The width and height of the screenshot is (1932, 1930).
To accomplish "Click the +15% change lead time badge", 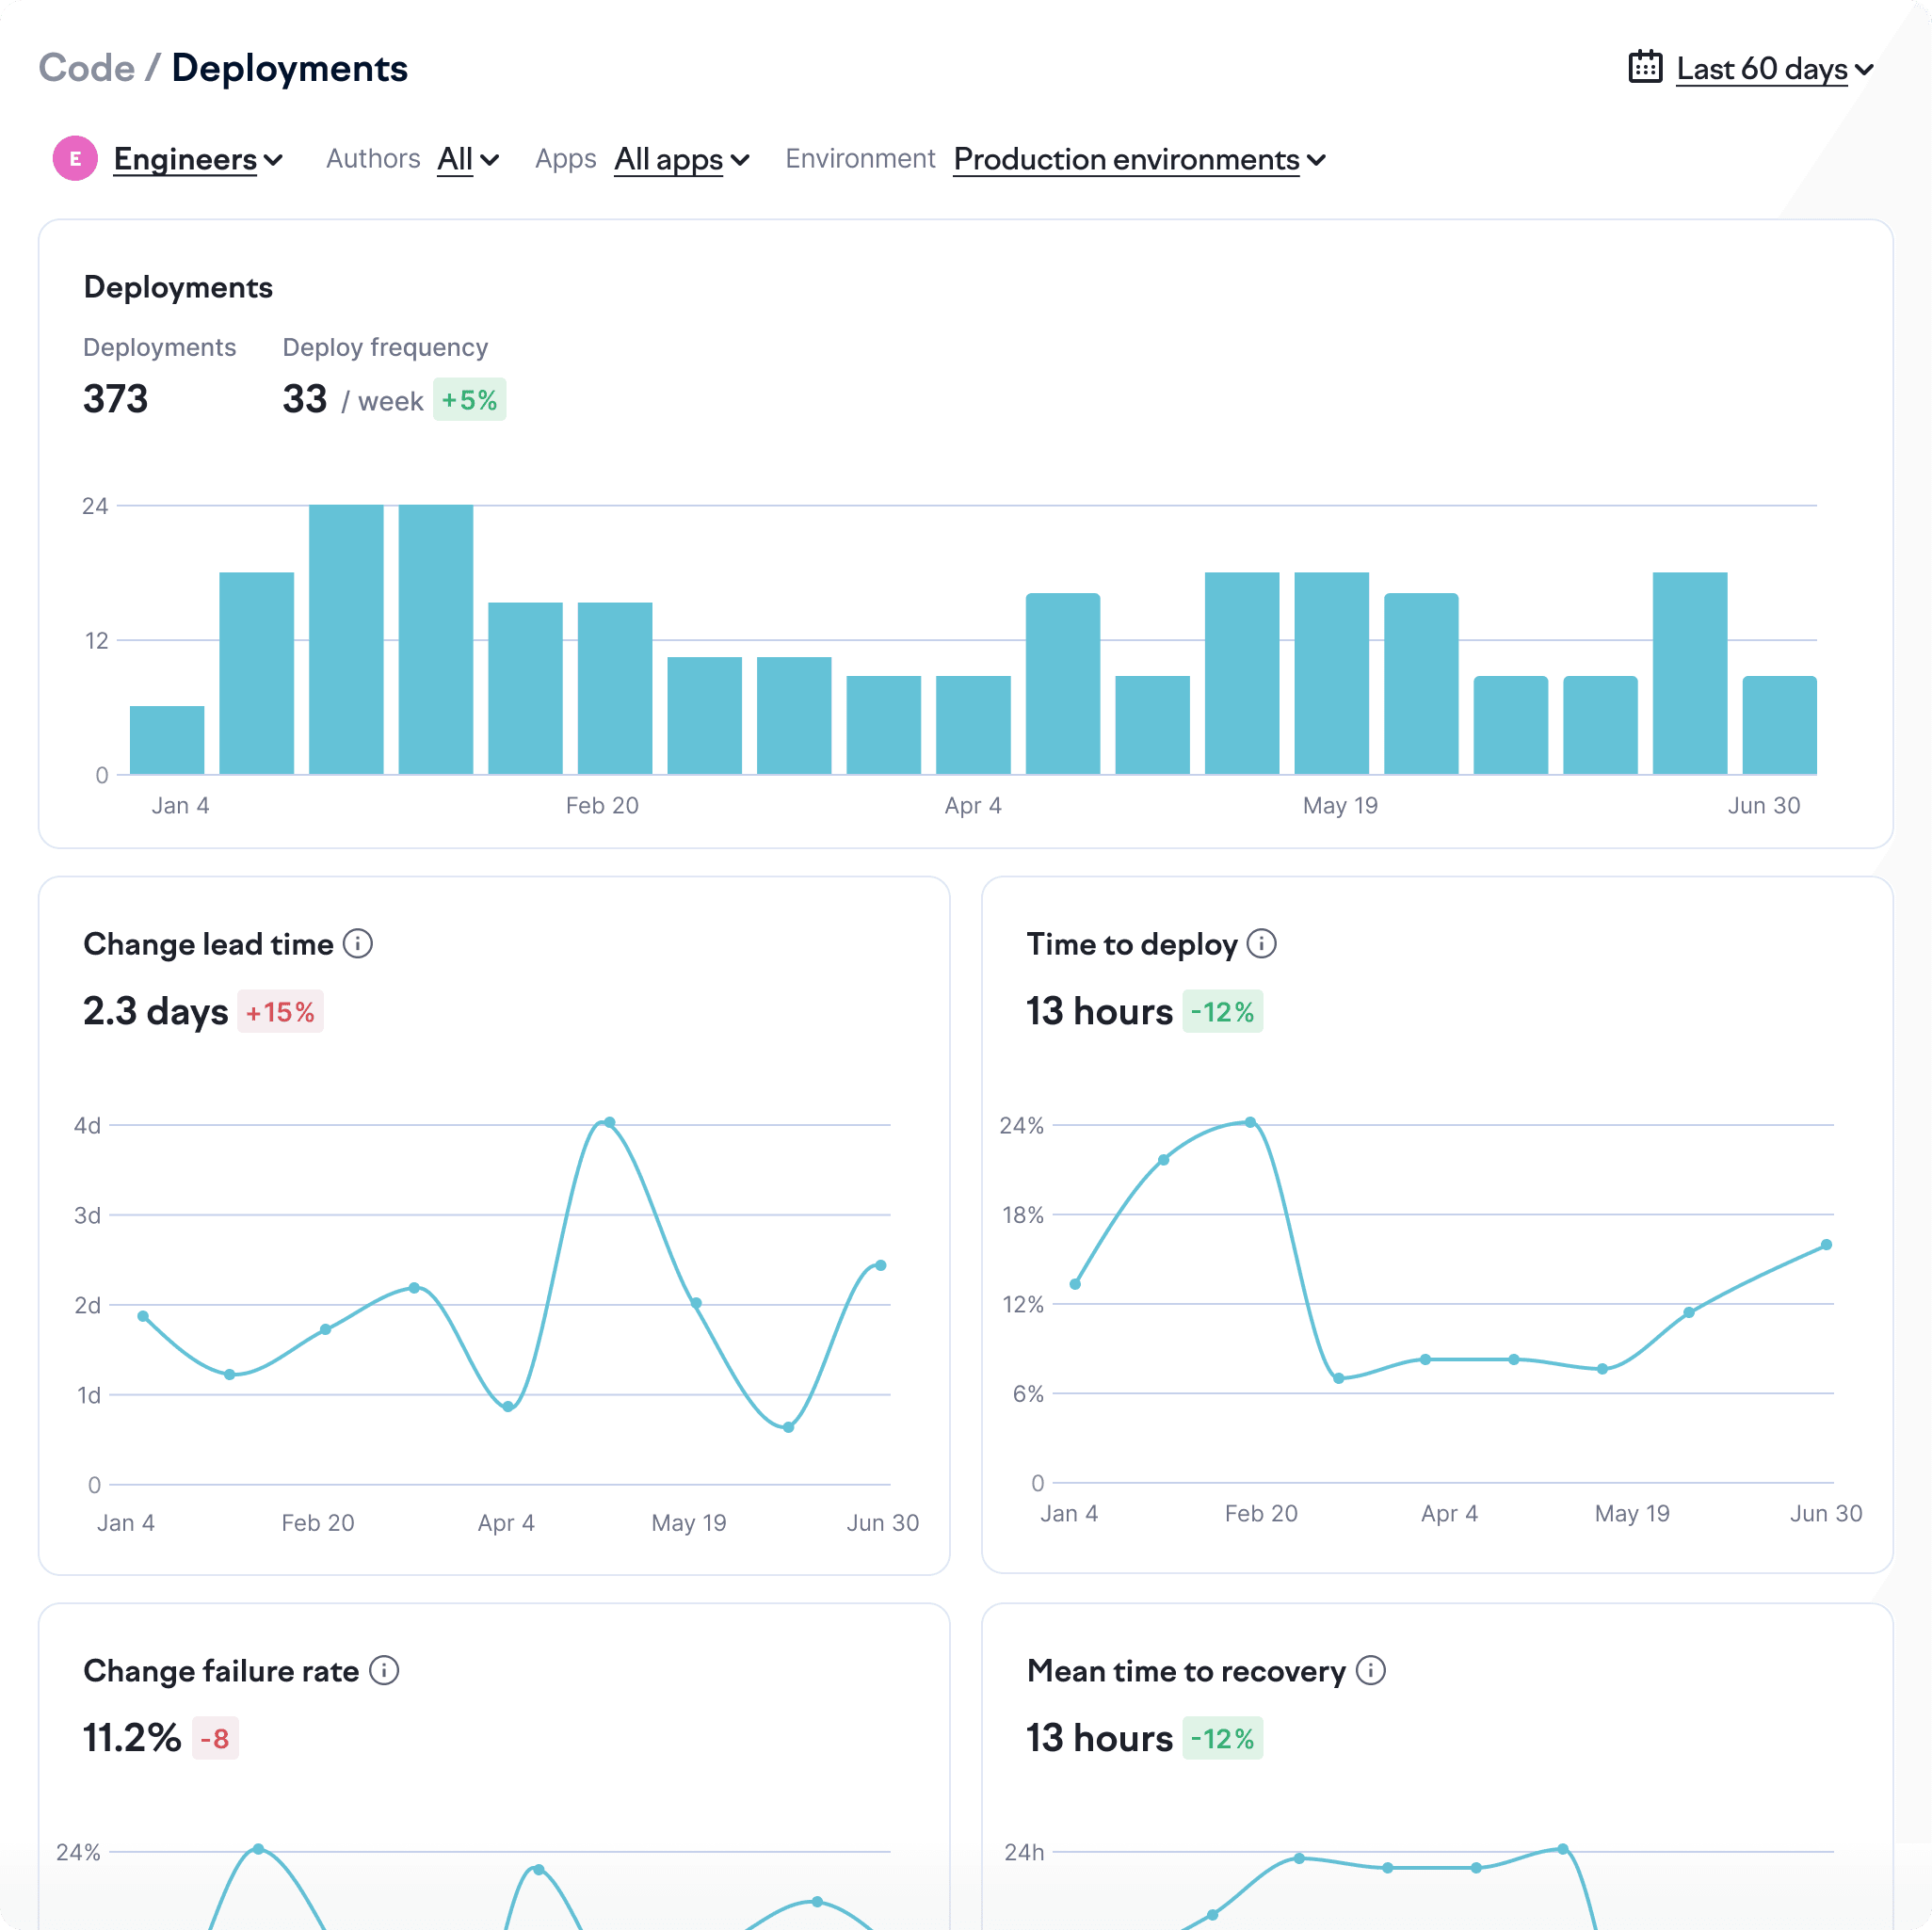I will pyautogui.click(x=280, y=1012).
